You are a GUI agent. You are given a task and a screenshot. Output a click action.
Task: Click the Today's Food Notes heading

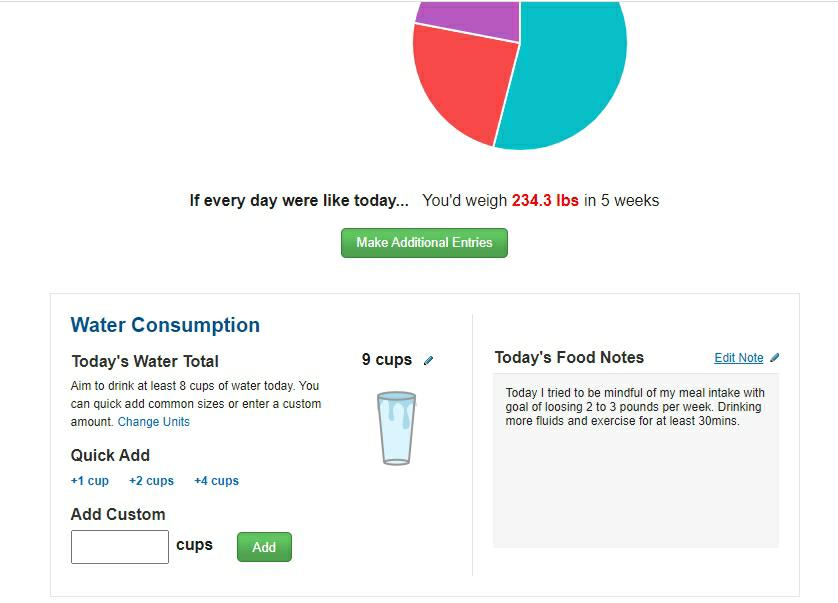[x=569, y=357]
